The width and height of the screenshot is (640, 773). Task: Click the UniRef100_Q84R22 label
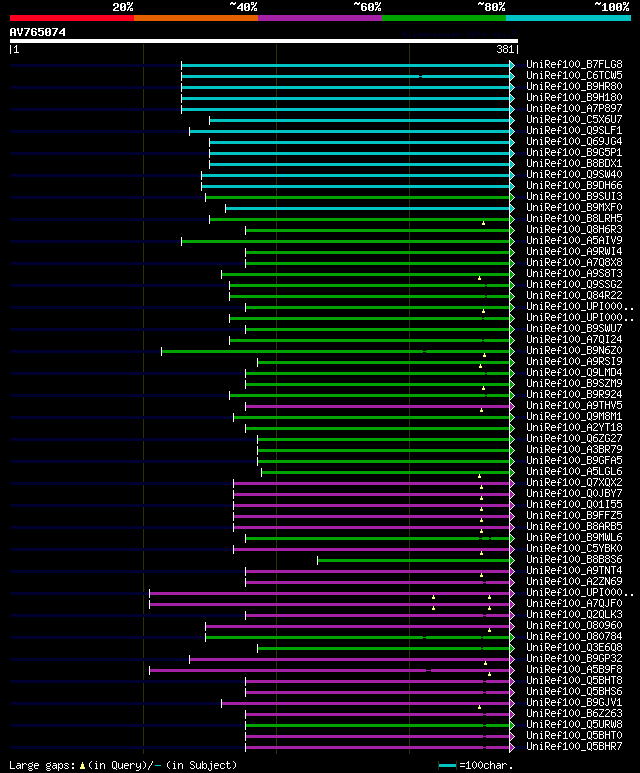pyautogui.click(x=574, y=295)
